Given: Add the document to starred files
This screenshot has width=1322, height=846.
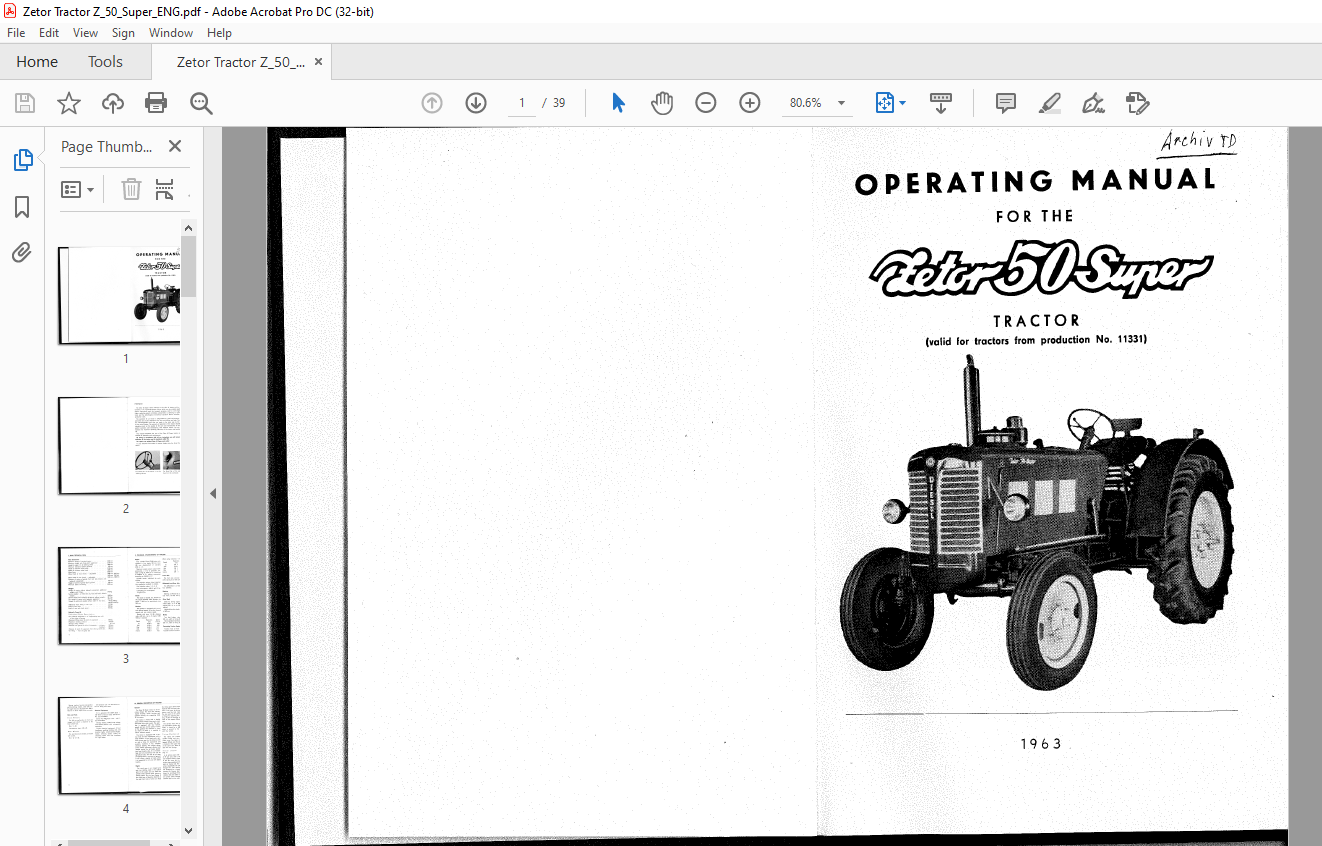Looking at the screenshot, I should [x=68, y=103].
